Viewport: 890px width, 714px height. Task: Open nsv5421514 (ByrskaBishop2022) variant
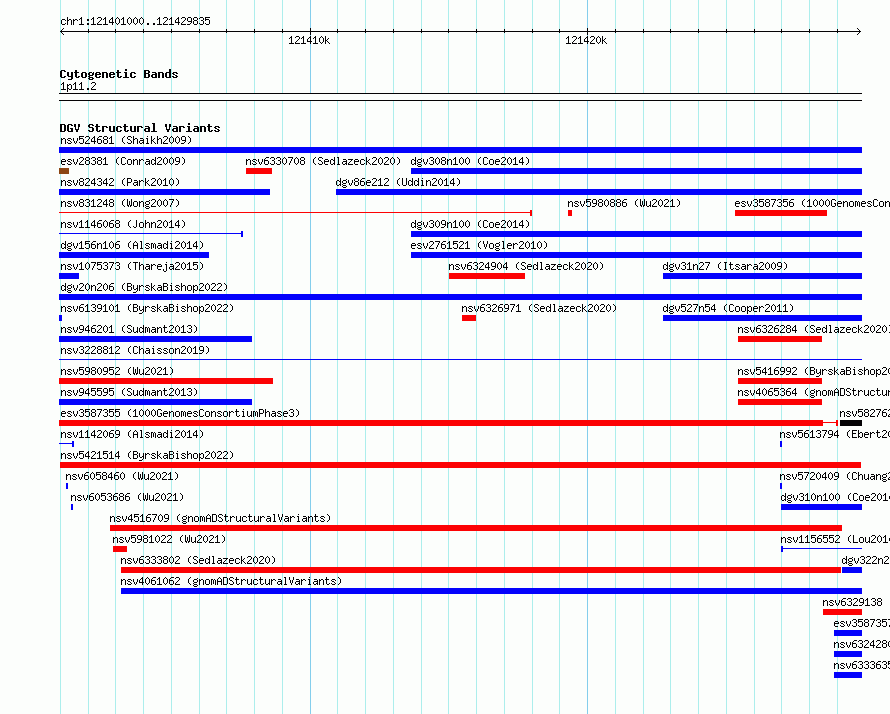pos(147,455)
